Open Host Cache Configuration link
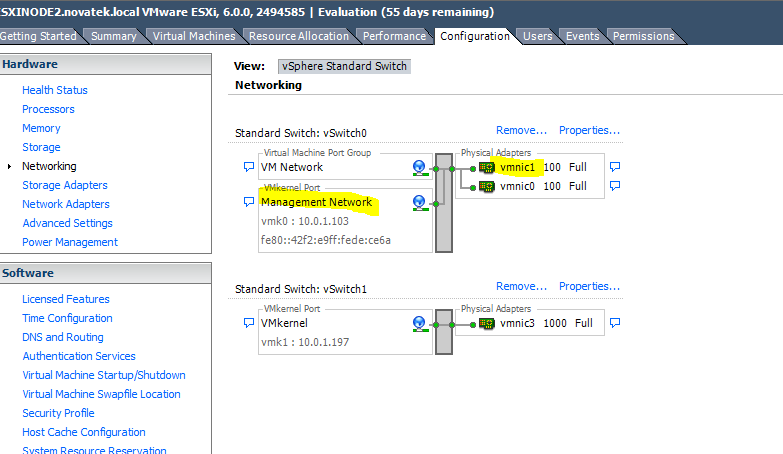Screen dimensions: 783x454 [84, 432]
